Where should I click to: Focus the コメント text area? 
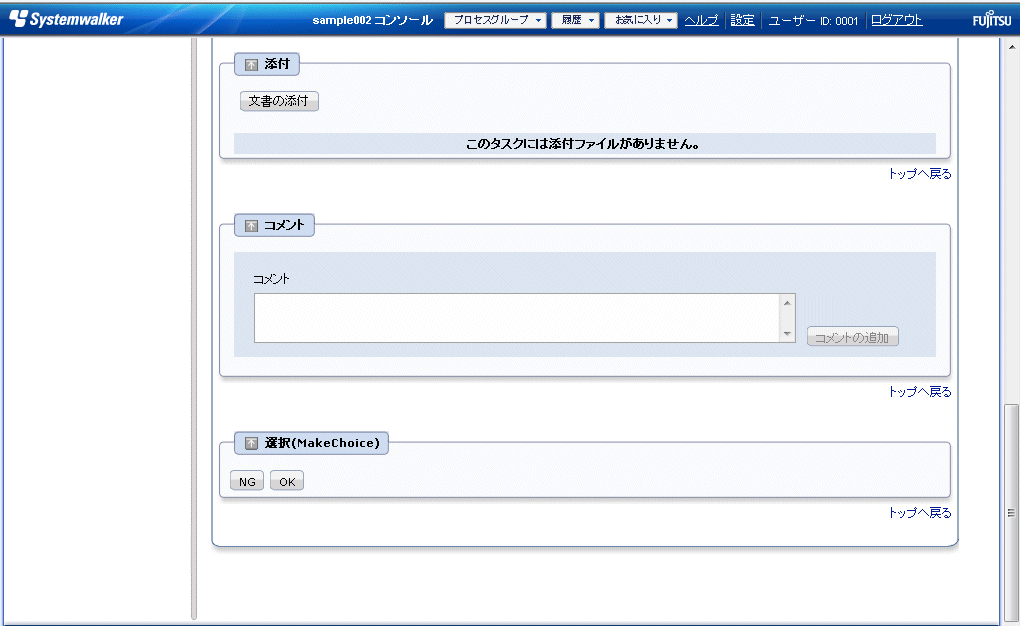(517, 318)
